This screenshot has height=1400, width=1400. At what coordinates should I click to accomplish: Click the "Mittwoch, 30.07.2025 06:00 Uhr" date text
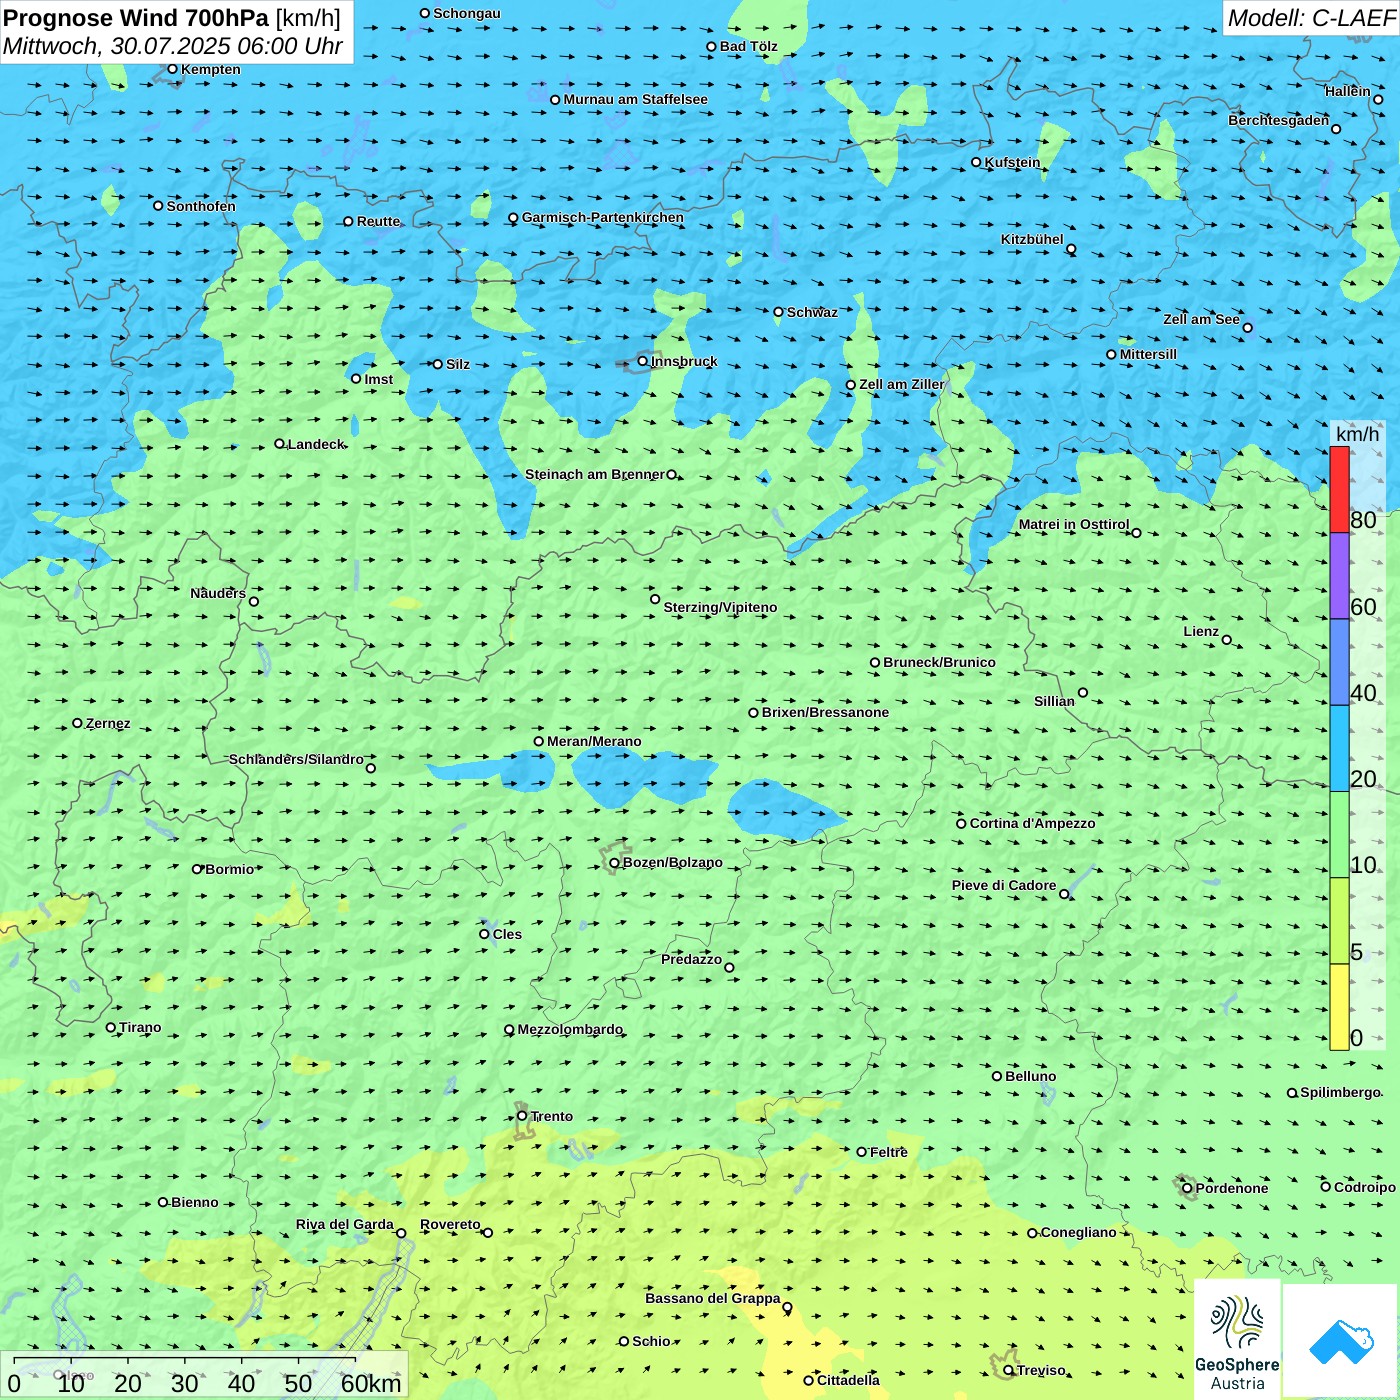[173, 46]
